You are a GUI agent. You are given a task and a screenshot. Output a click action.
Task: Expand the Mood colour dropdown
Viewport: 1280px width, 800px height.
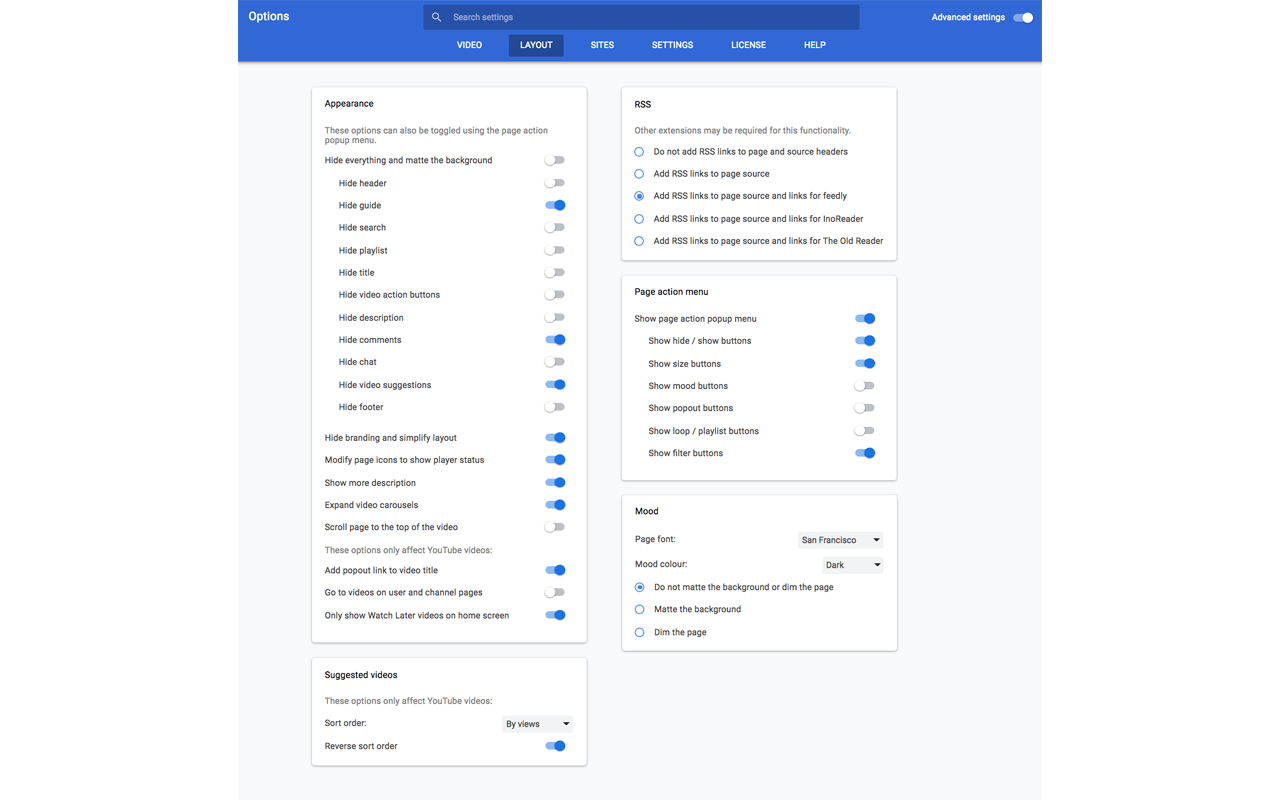tap(852, 565)
